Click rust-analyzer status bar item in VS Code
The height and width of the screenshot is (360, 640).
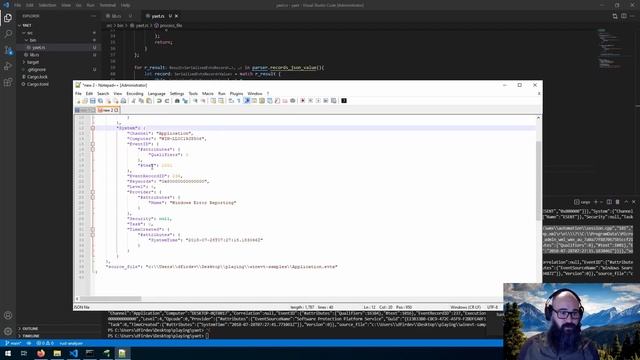tap(71, 343)
